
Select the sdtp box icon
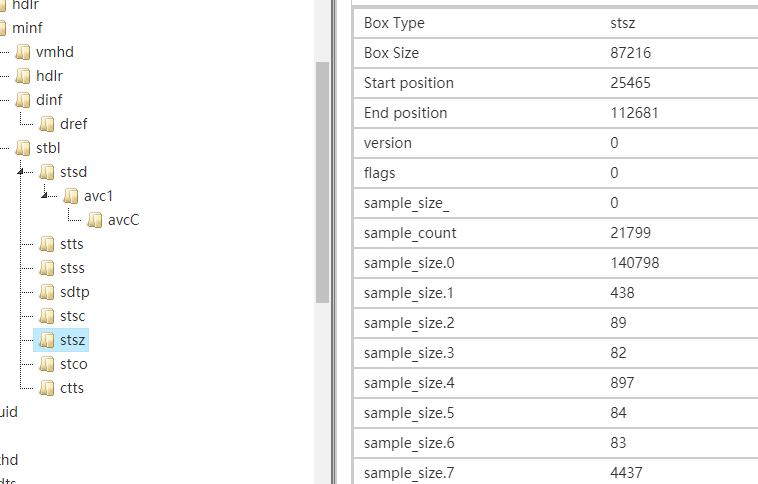click(x=47, y=293)
